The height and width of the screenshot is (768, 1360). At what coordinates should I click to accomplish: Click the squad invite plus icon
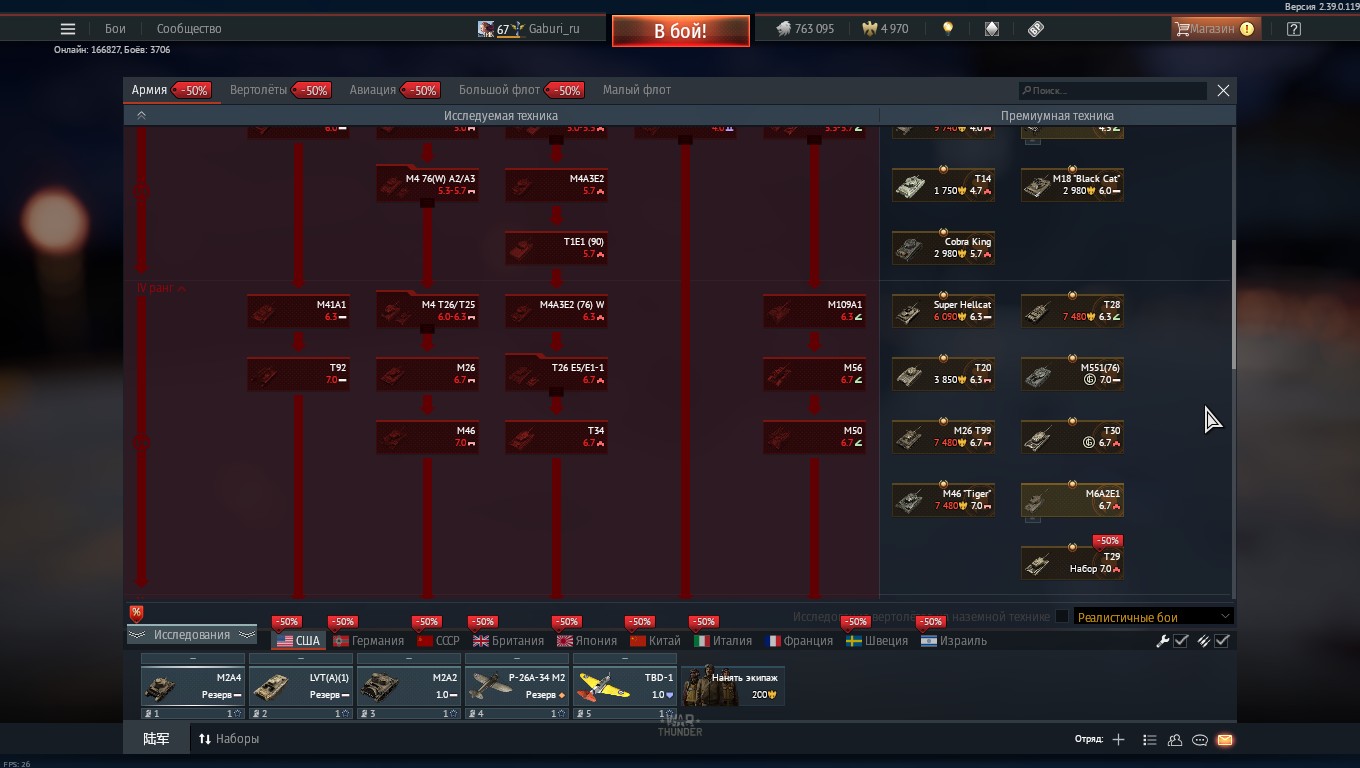1118,740
